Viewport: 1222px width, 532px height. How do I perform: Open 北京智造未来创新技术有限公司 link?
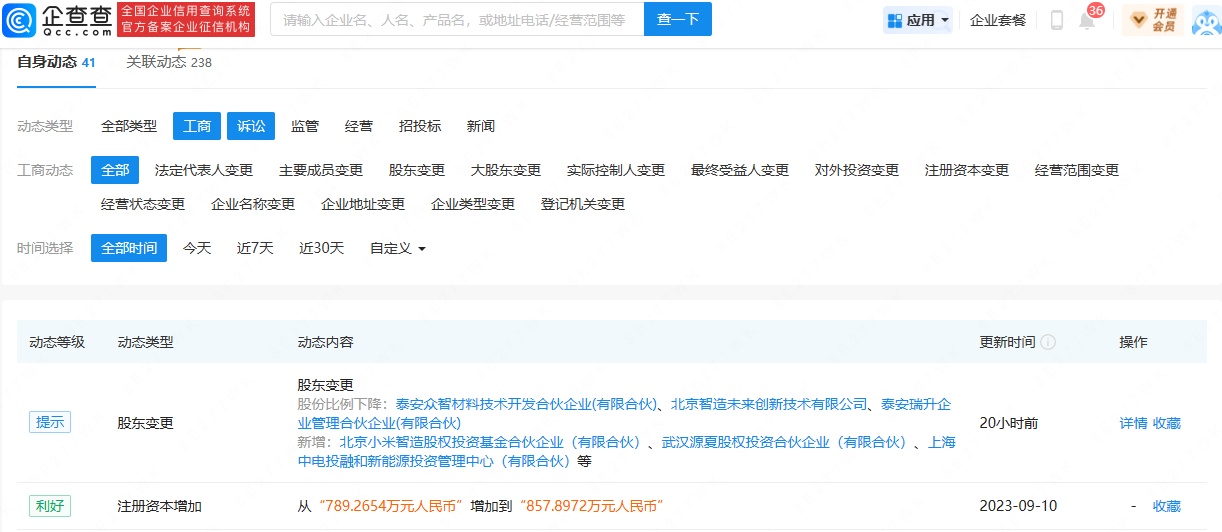pos(769,404)
